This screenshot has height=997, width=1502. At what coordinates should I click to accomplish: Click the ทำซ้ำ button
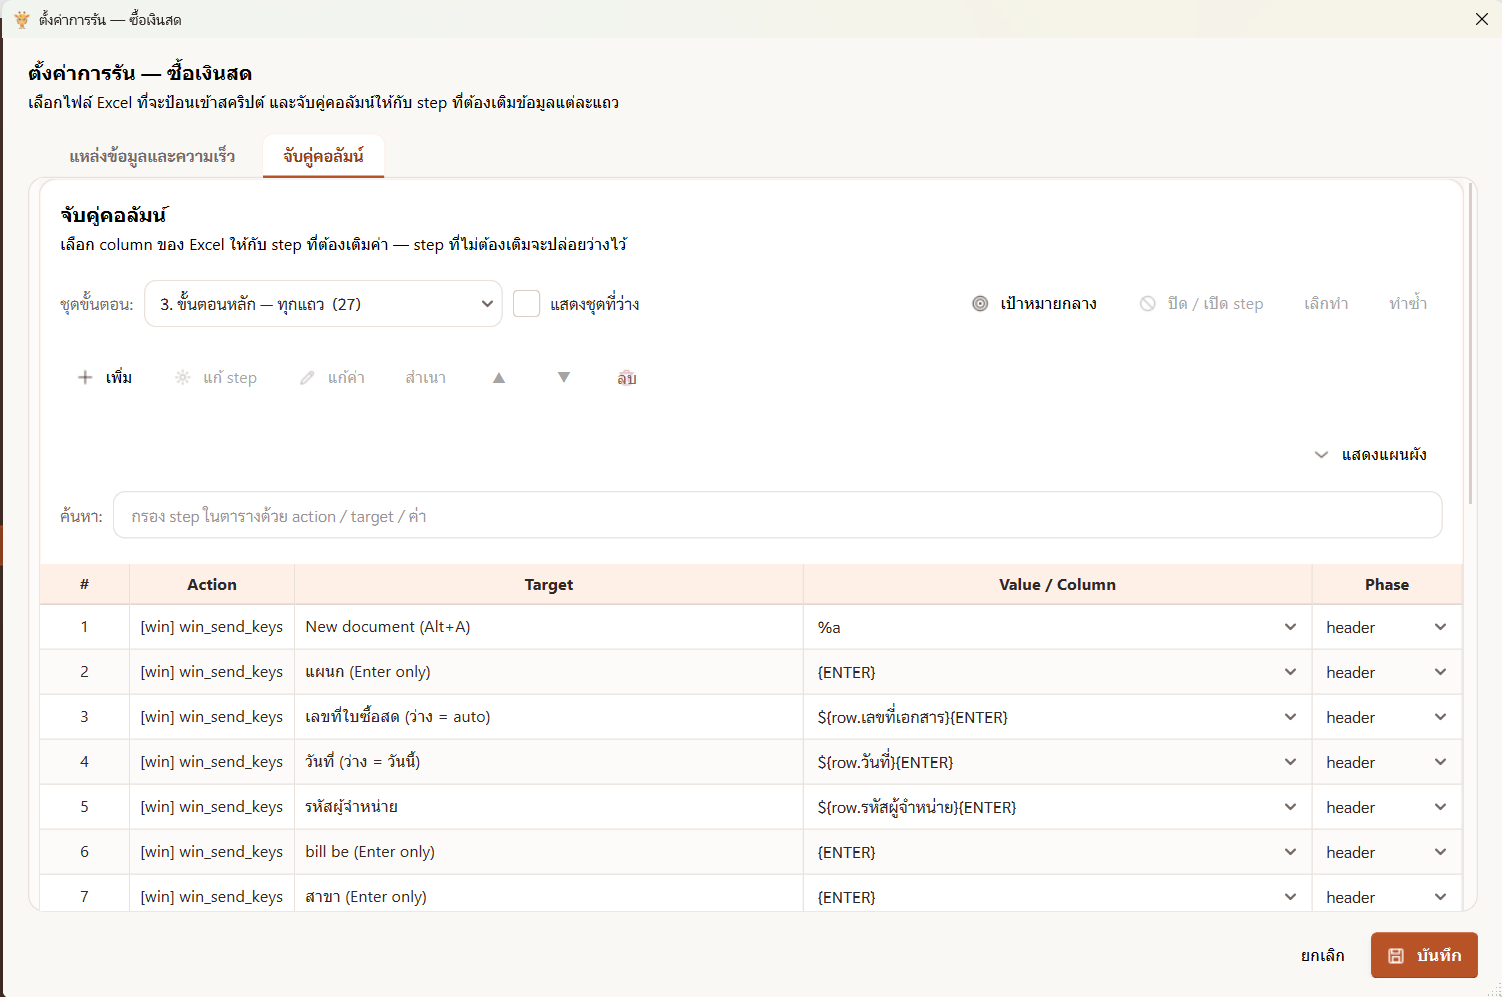1407,303
